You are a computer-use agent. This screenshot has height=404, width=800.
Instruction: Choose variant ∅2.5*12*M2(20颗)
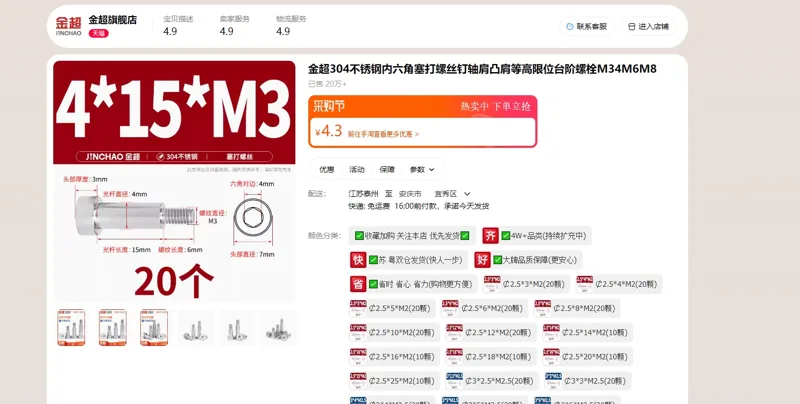[491, 333]
